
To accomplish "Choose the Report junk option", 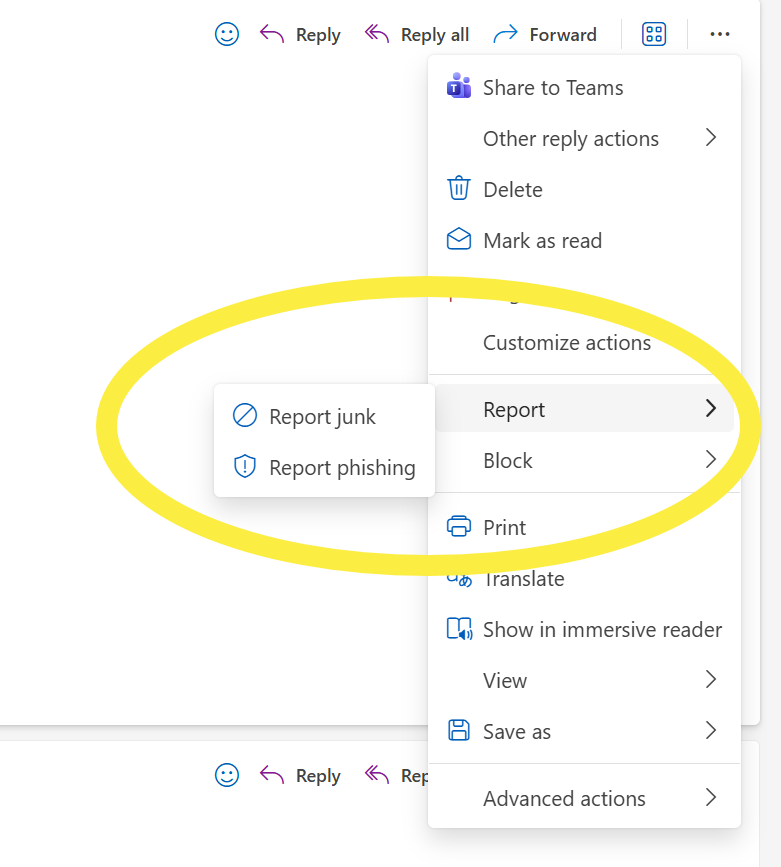I will tap(322, 416).
